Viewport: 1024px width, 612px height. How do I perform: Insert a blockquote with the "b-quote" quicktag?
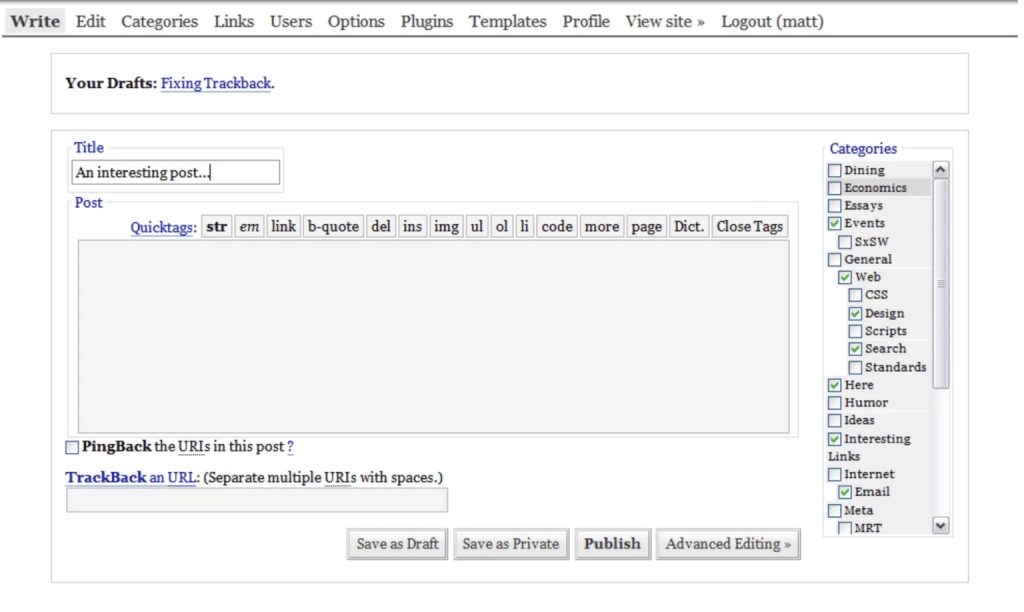(332, 226)
